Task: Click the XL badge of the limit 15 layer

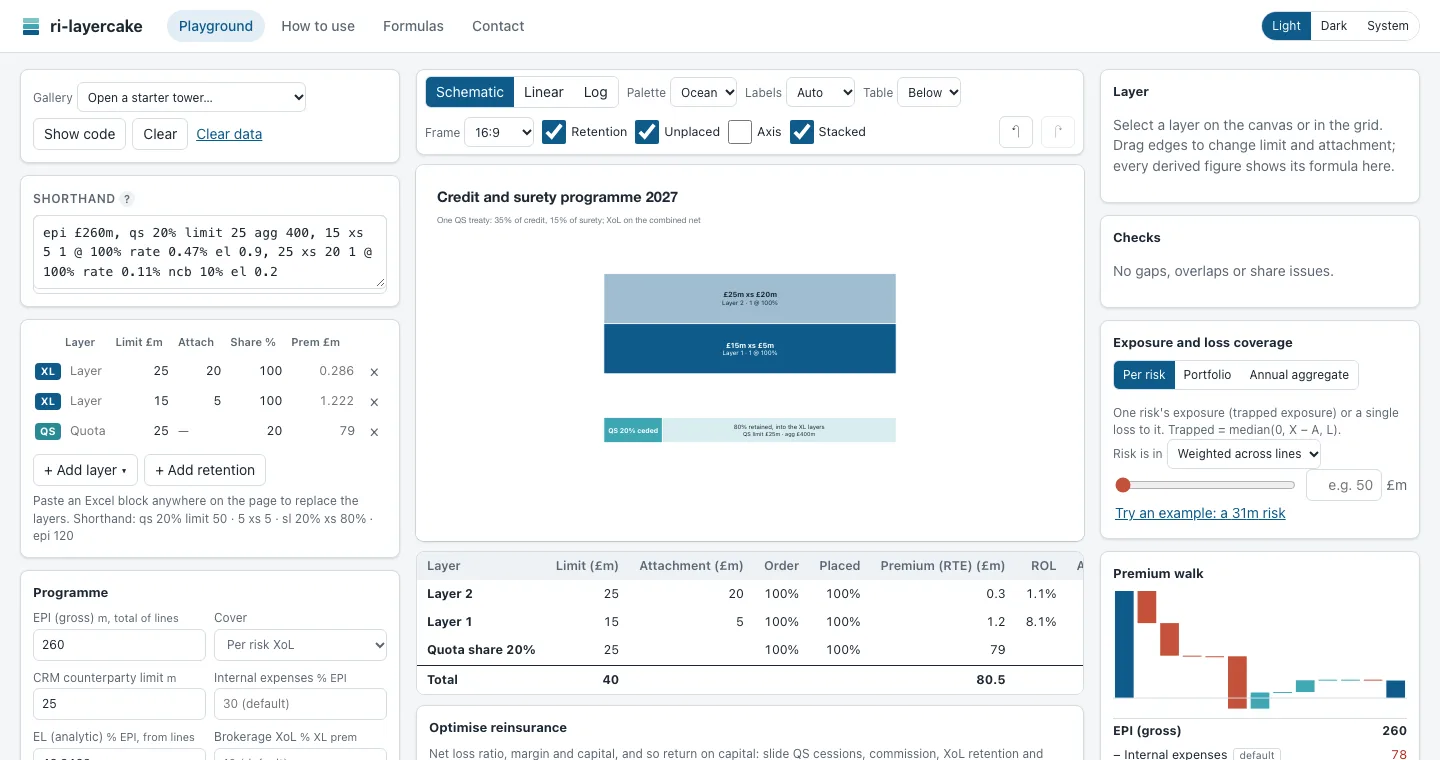Action: [48, 401]
